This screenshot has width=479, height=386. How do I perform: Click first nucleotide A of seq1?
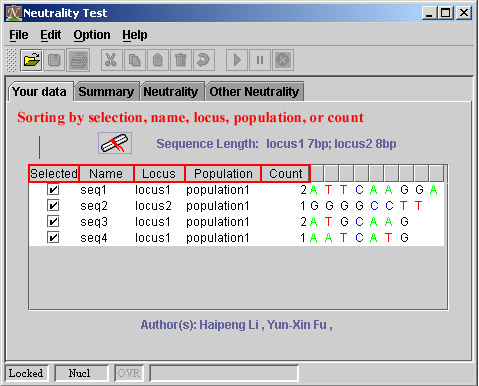pos(314,190)
